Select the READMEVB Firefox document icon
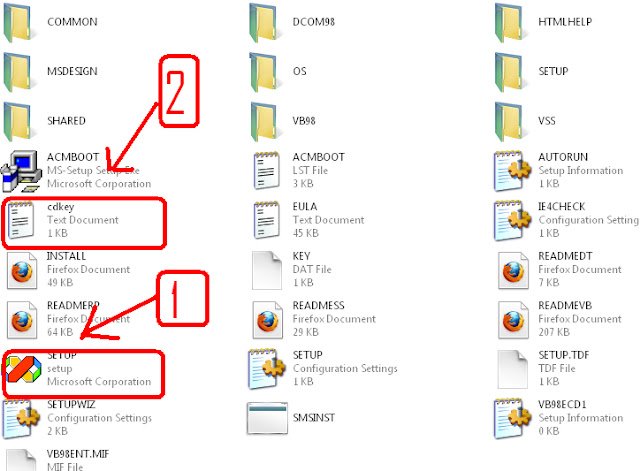This screenshot has width=640, height=471. point(513,320)
